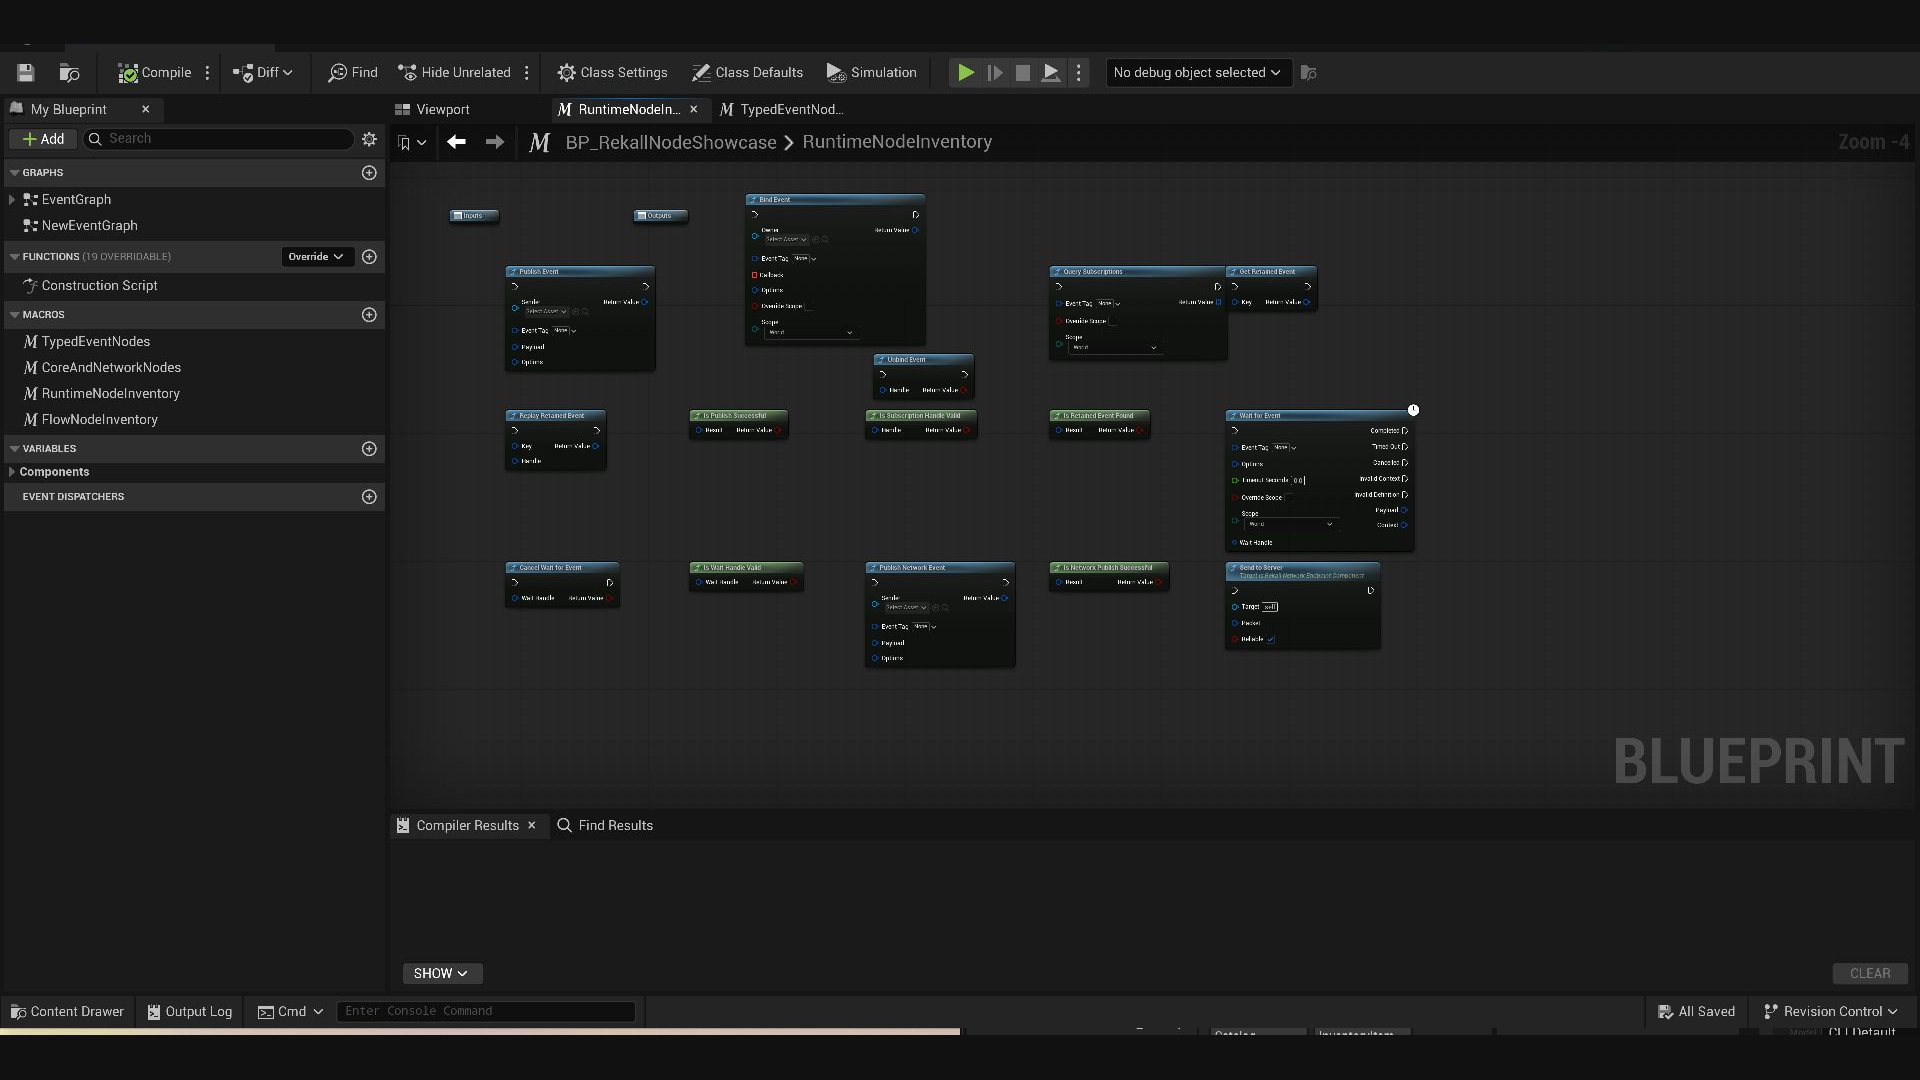Focus the My Blueprint search field

219,139
